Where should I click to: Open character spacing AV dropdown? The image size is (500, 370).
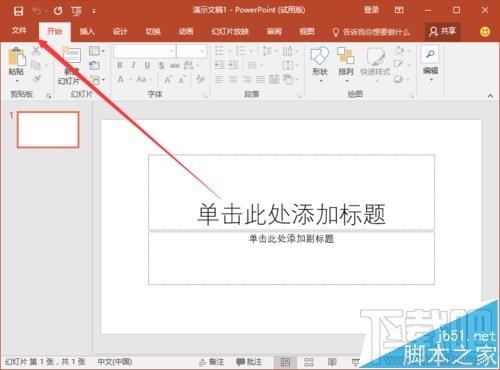point(190,65)
